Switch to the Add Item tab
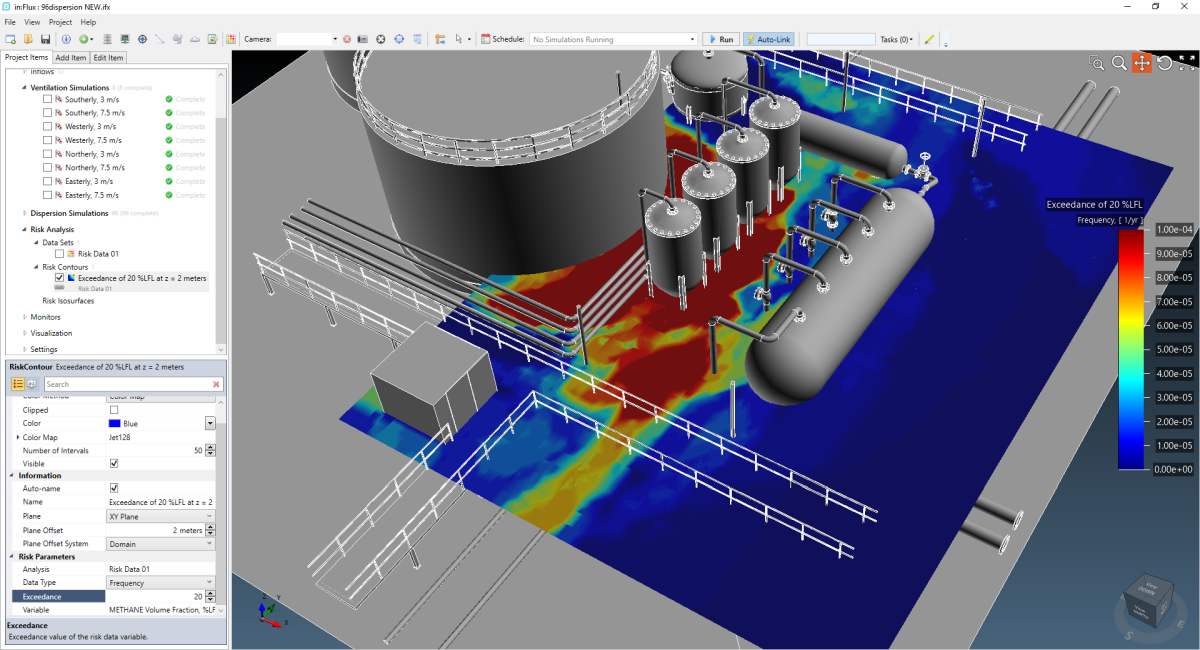 [70, 57]
